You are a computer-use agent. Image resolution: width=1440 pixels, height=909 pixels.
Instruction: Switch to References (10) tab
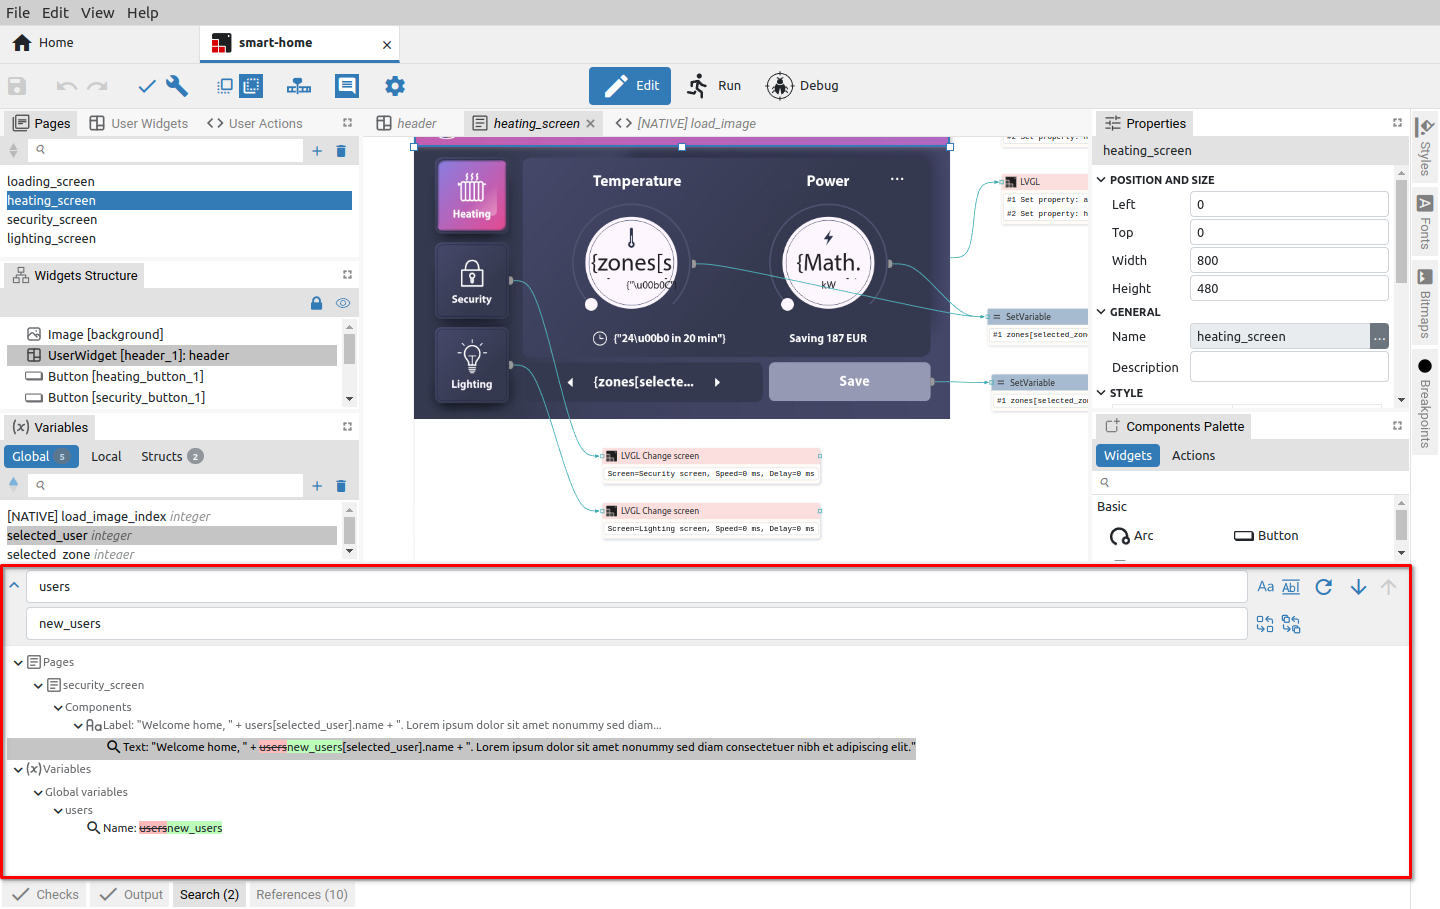pos(302,895)
